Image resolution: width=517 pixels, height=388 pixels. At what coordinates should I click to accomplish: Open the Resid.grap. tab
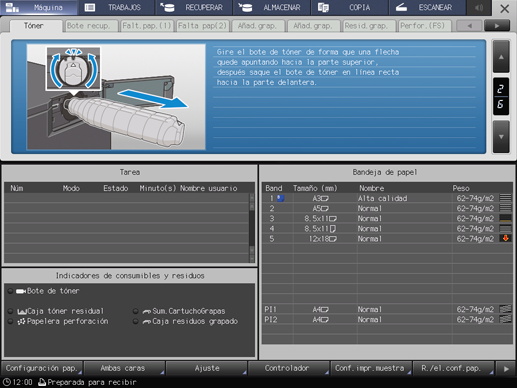coord(369,26)
